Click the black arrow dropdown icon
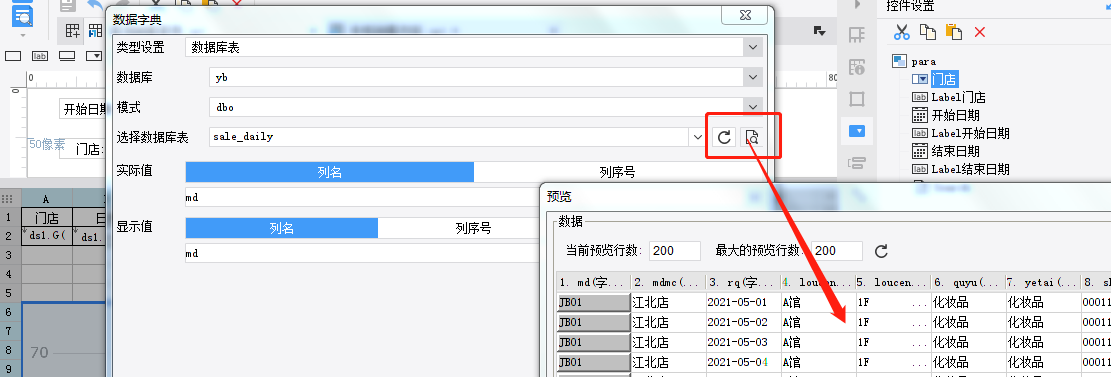Screen dimensions: 1111x377 820,30
